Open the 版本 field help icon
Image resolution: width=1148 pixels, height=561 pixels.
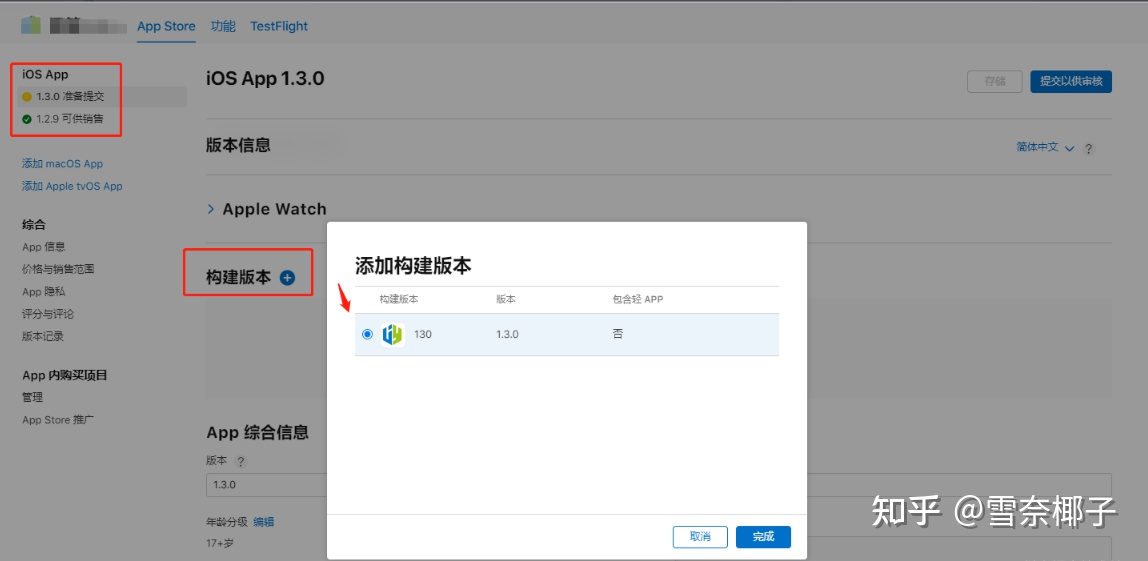coord(240,461)
